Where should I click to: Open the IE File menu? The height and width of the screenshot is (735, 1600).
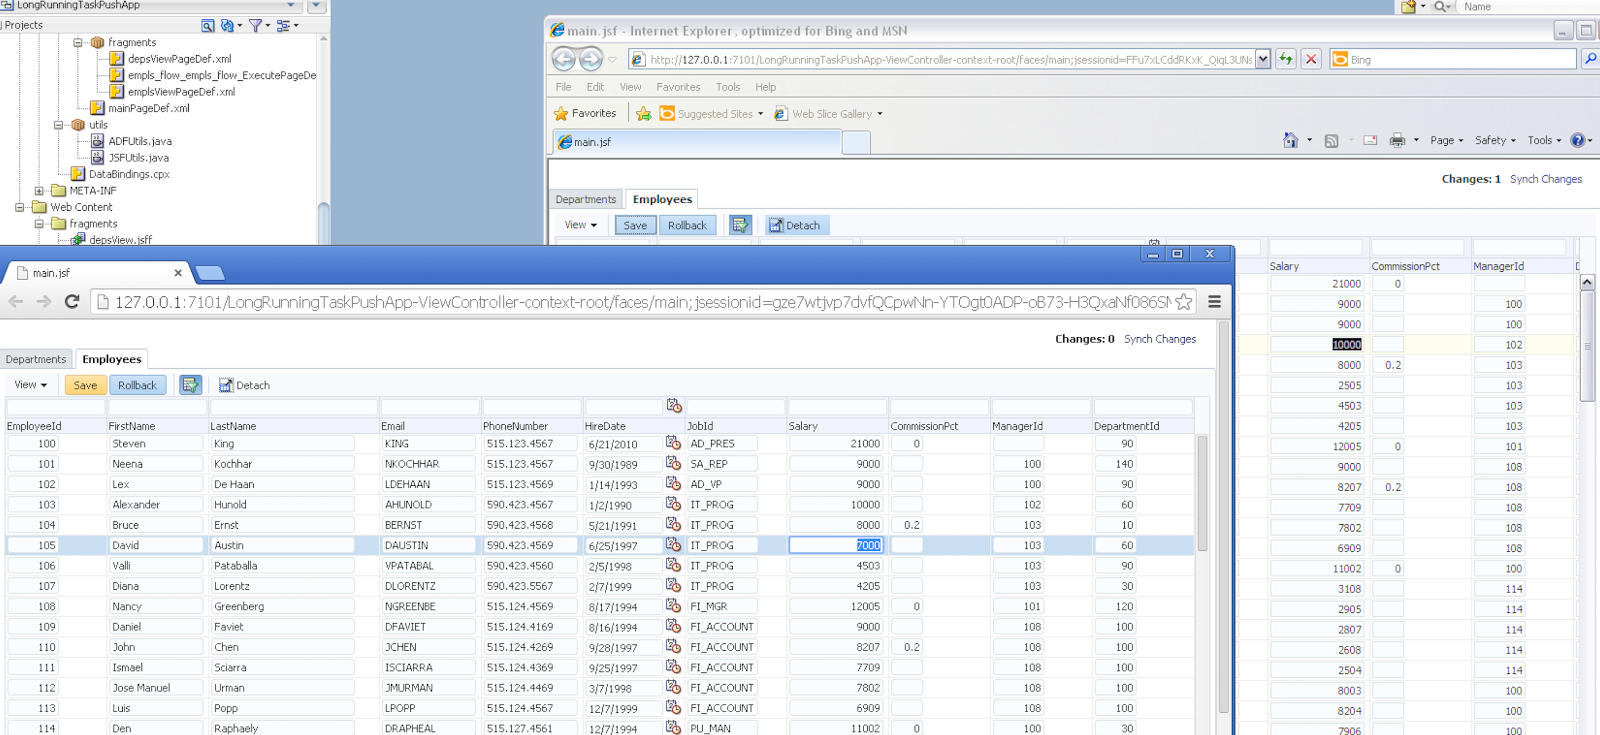click(564, 87)
